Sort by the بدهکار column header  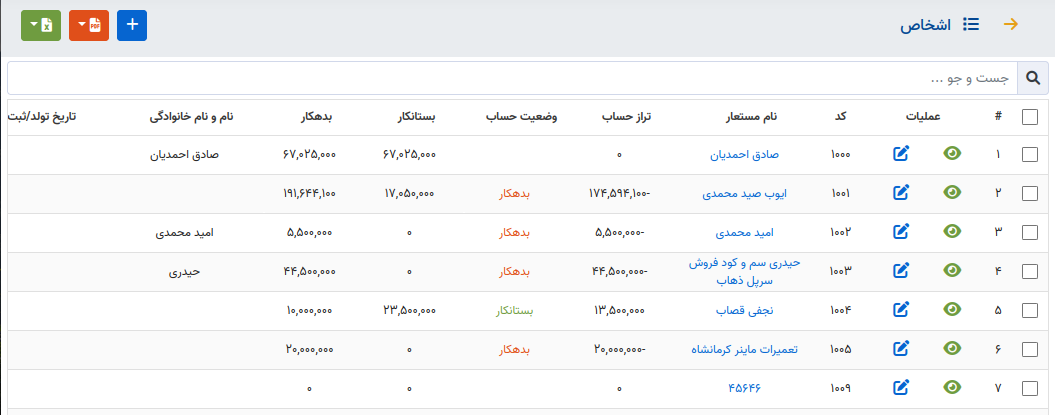pos(309,117)
